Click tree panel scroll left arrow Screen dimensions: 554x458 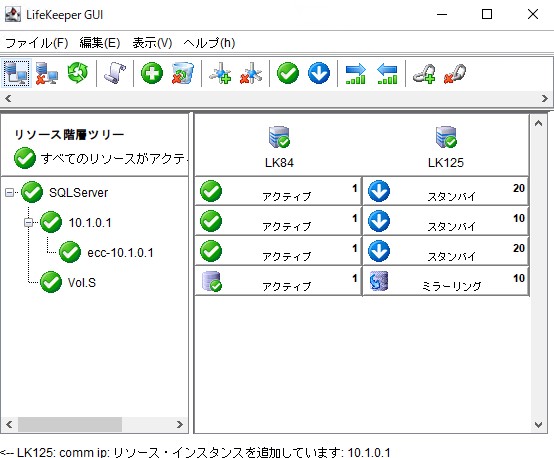pyautogui.click(x=9, y=424)
